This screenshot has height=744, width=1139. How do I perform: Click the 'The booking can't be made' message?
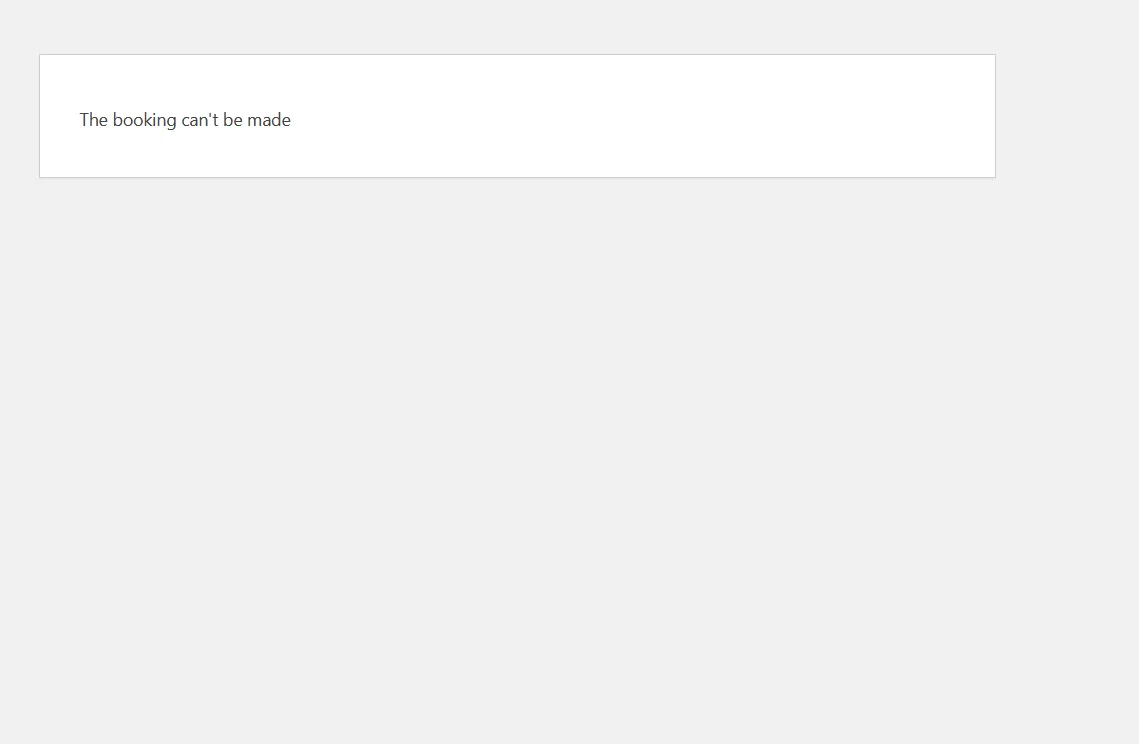pyautogui.click(x=185, y=120)
